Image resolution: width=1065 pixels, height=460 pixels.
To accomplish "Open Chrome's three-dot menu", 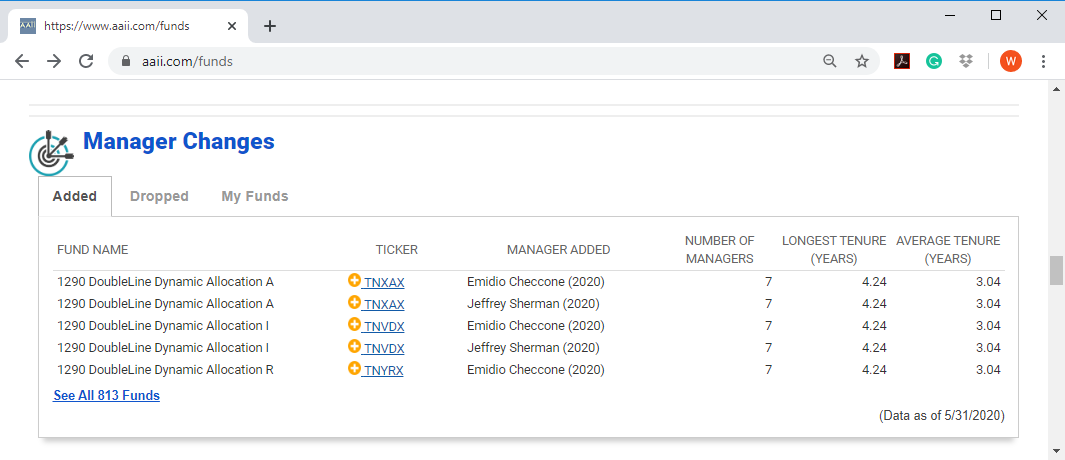I will [x=1043, y=61].
